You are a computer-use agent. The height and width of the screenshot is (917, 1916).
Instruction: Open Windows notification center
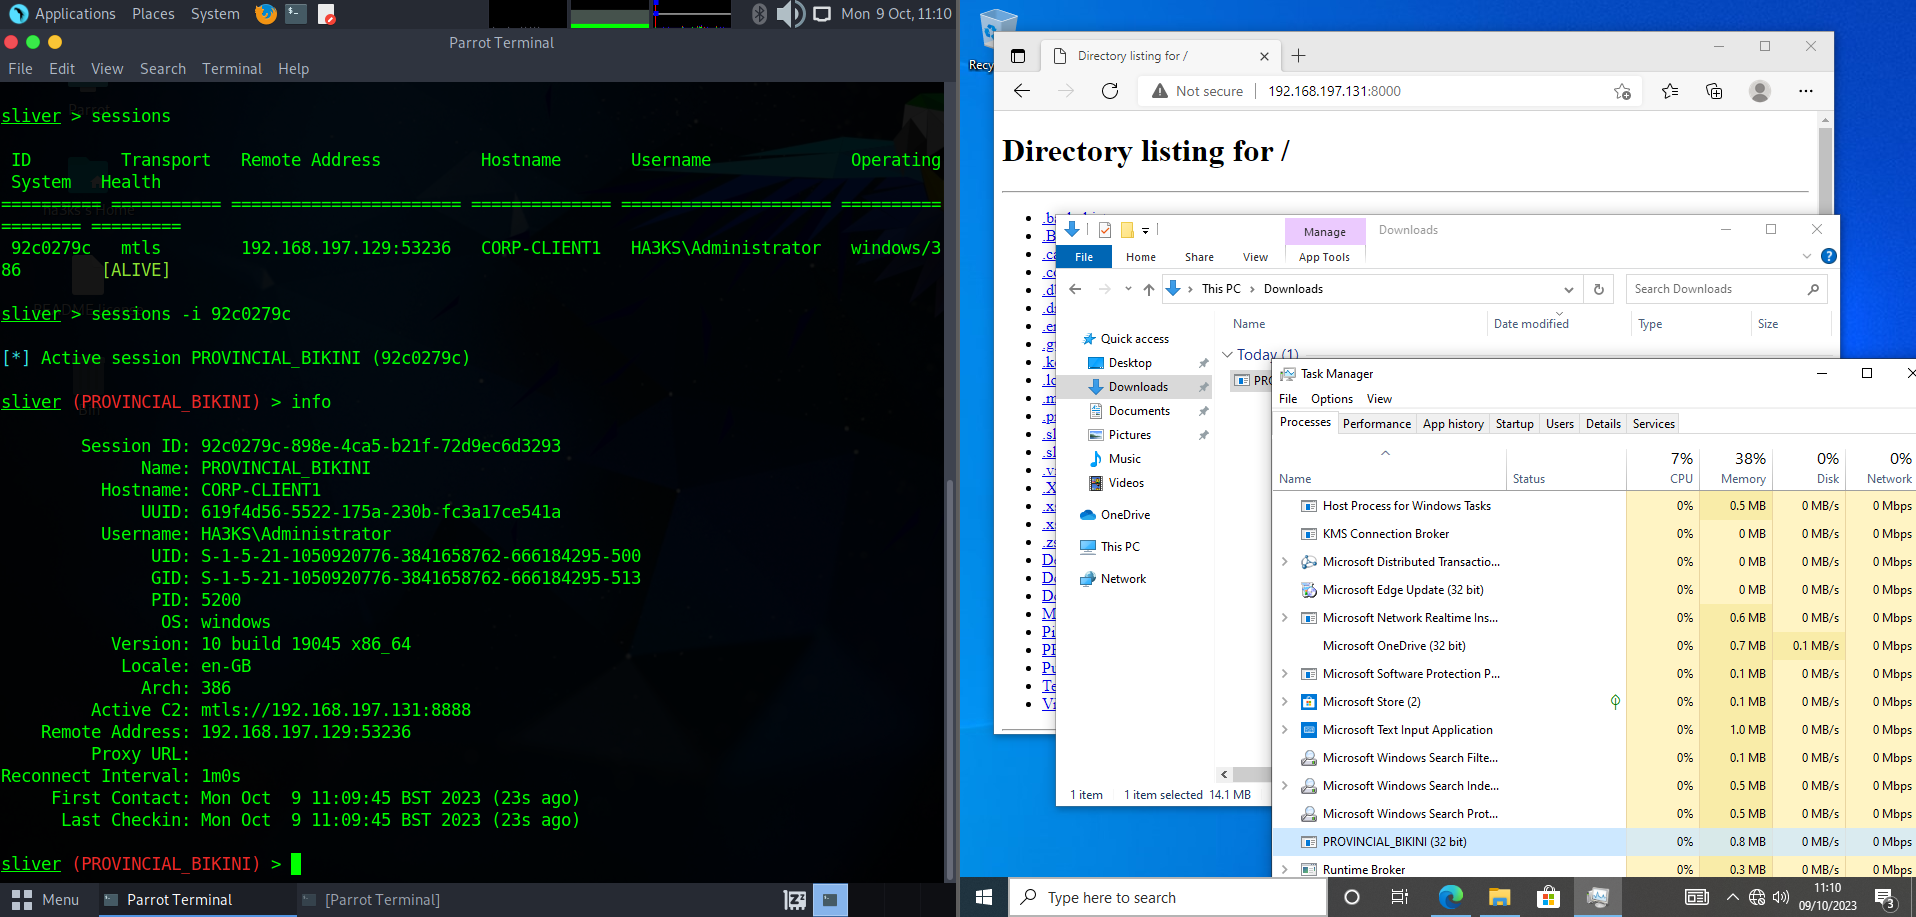tap(1884, 898)
